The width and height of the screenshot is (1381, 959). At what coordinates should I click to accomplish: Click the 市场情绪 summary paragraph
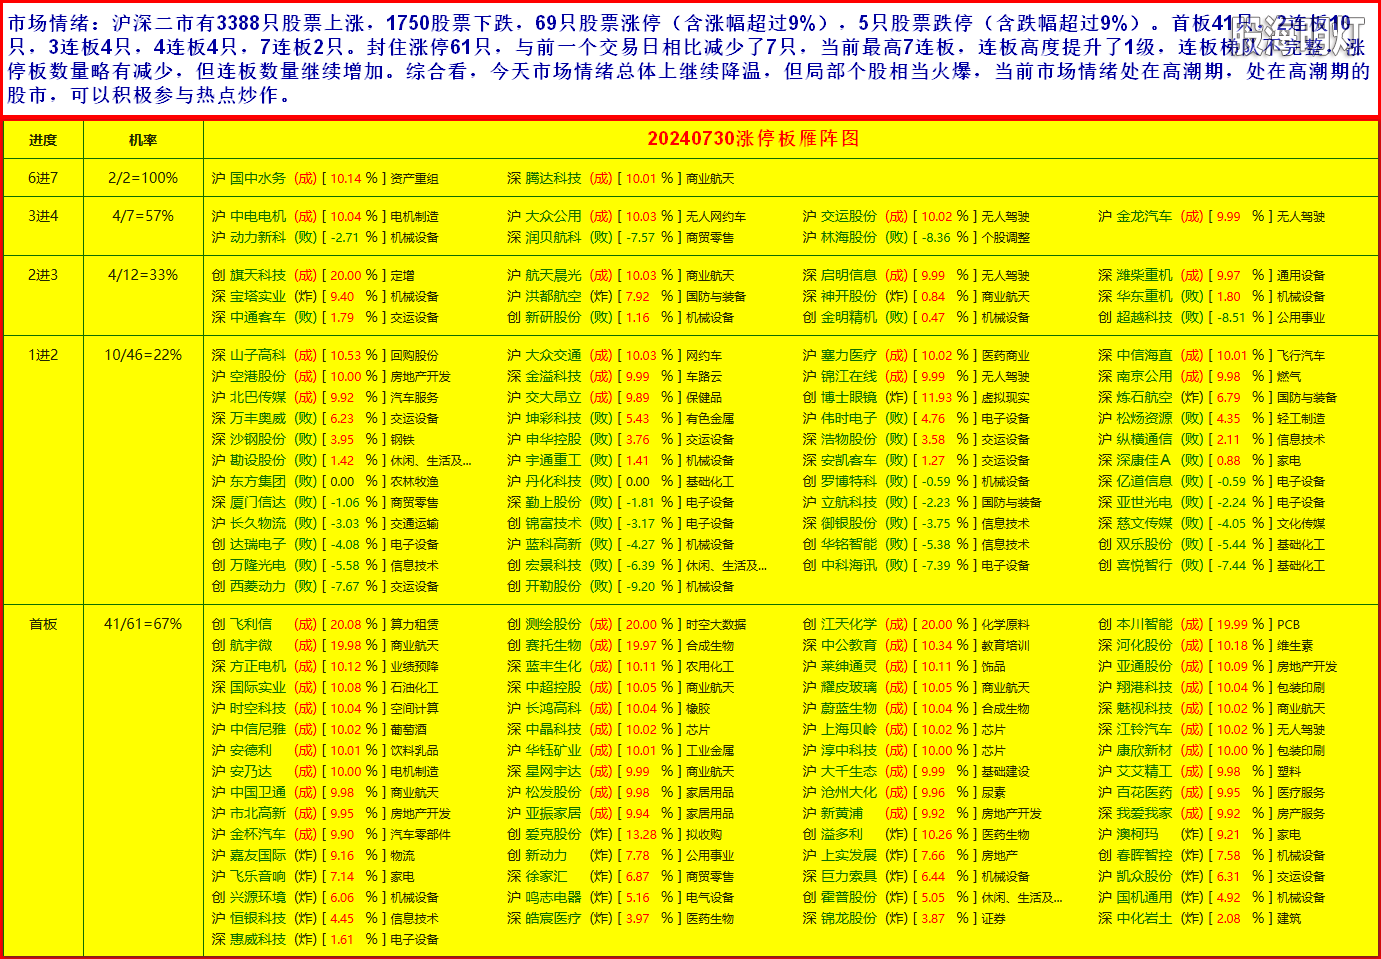pyautogui.click(x=688, y=59)
